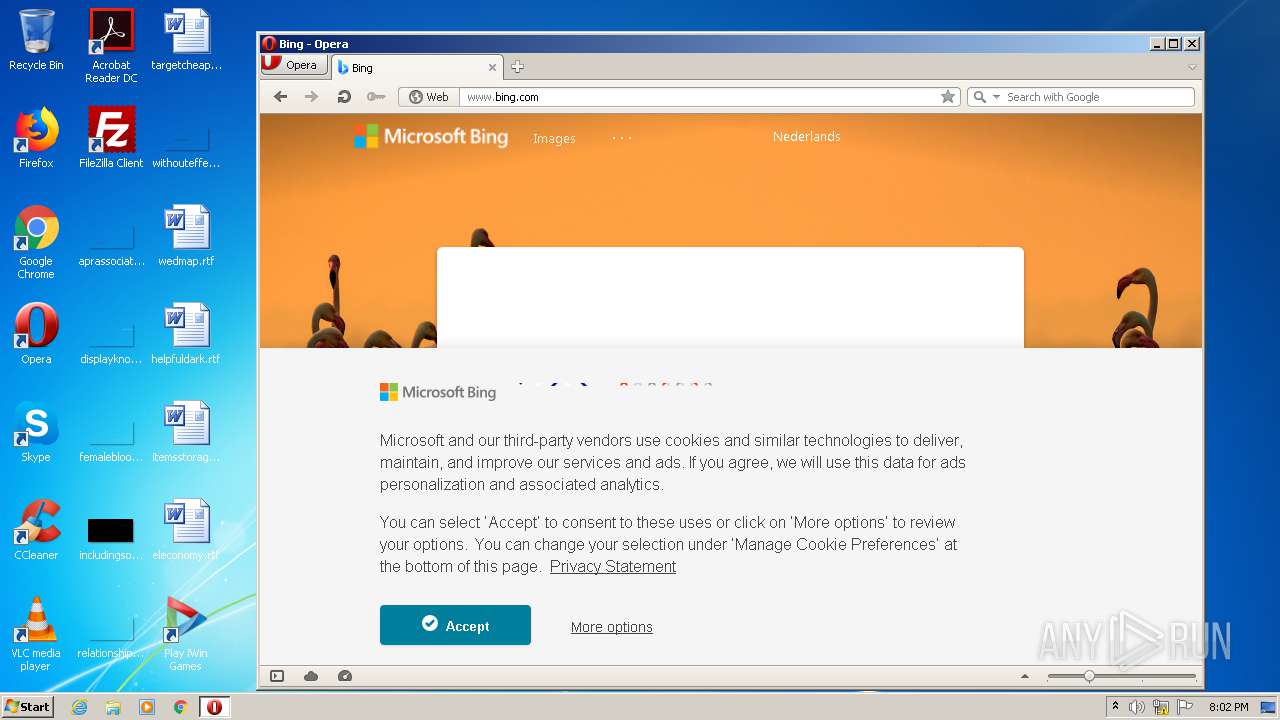This screenshot has width=1280, height=720.
Task: Select the includingso black icon
Action: click(111, 538)
